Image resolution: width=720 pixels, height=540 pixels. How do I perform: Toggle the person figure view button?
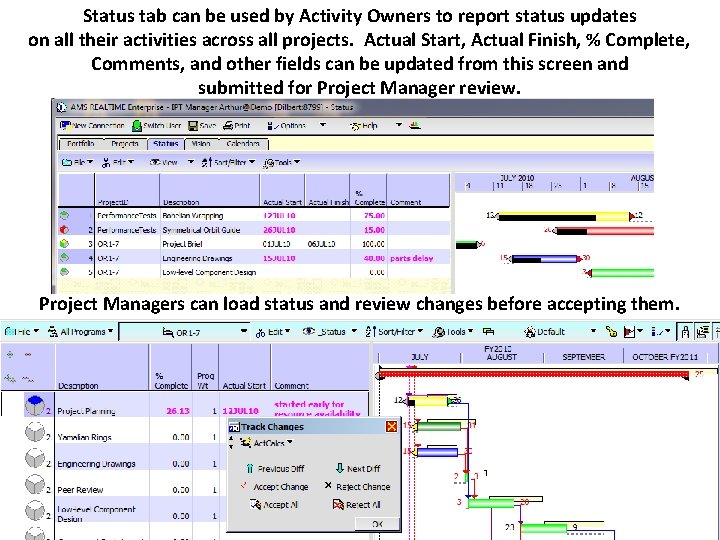coord(685,332)
